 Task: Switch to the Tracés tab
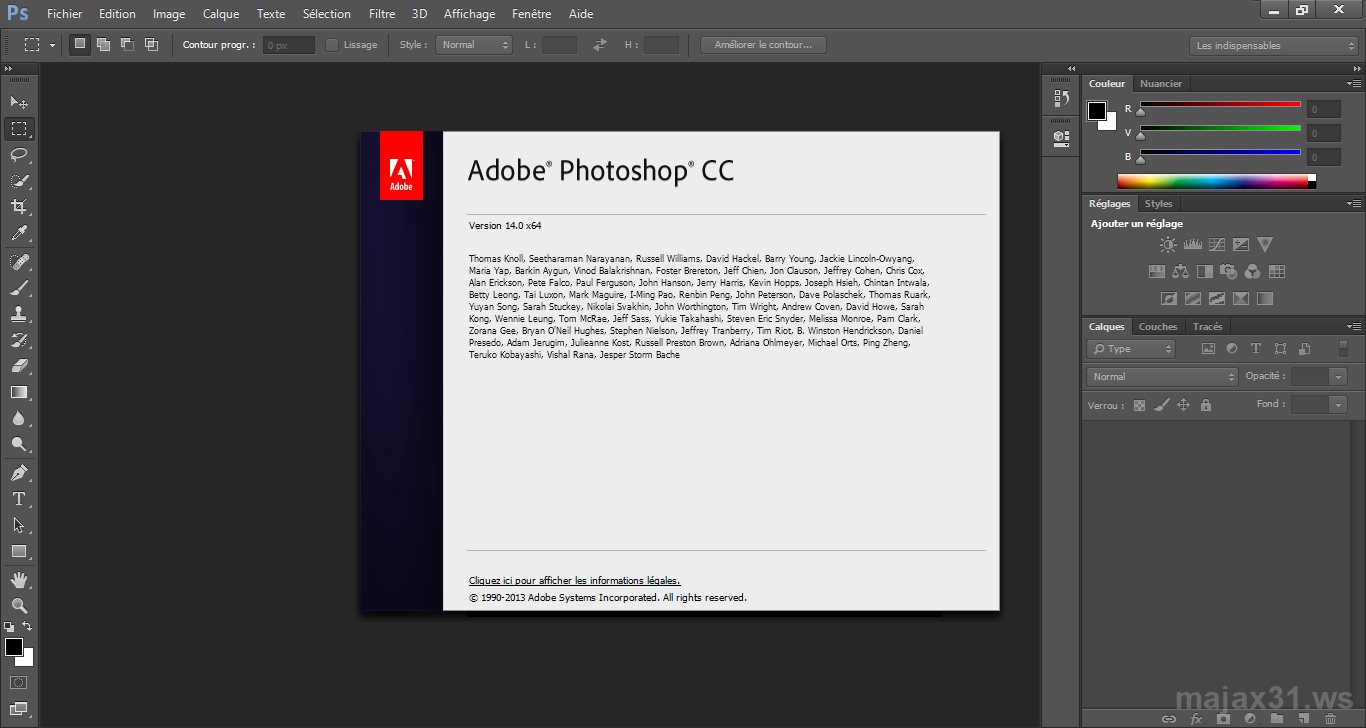tap(1207, 327)
